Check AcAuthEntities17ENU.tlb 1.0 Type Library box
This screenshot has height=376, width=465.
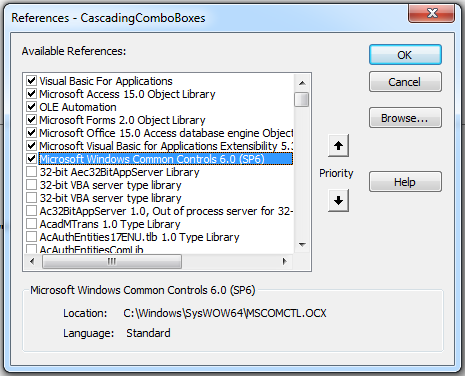pos(31,237)
